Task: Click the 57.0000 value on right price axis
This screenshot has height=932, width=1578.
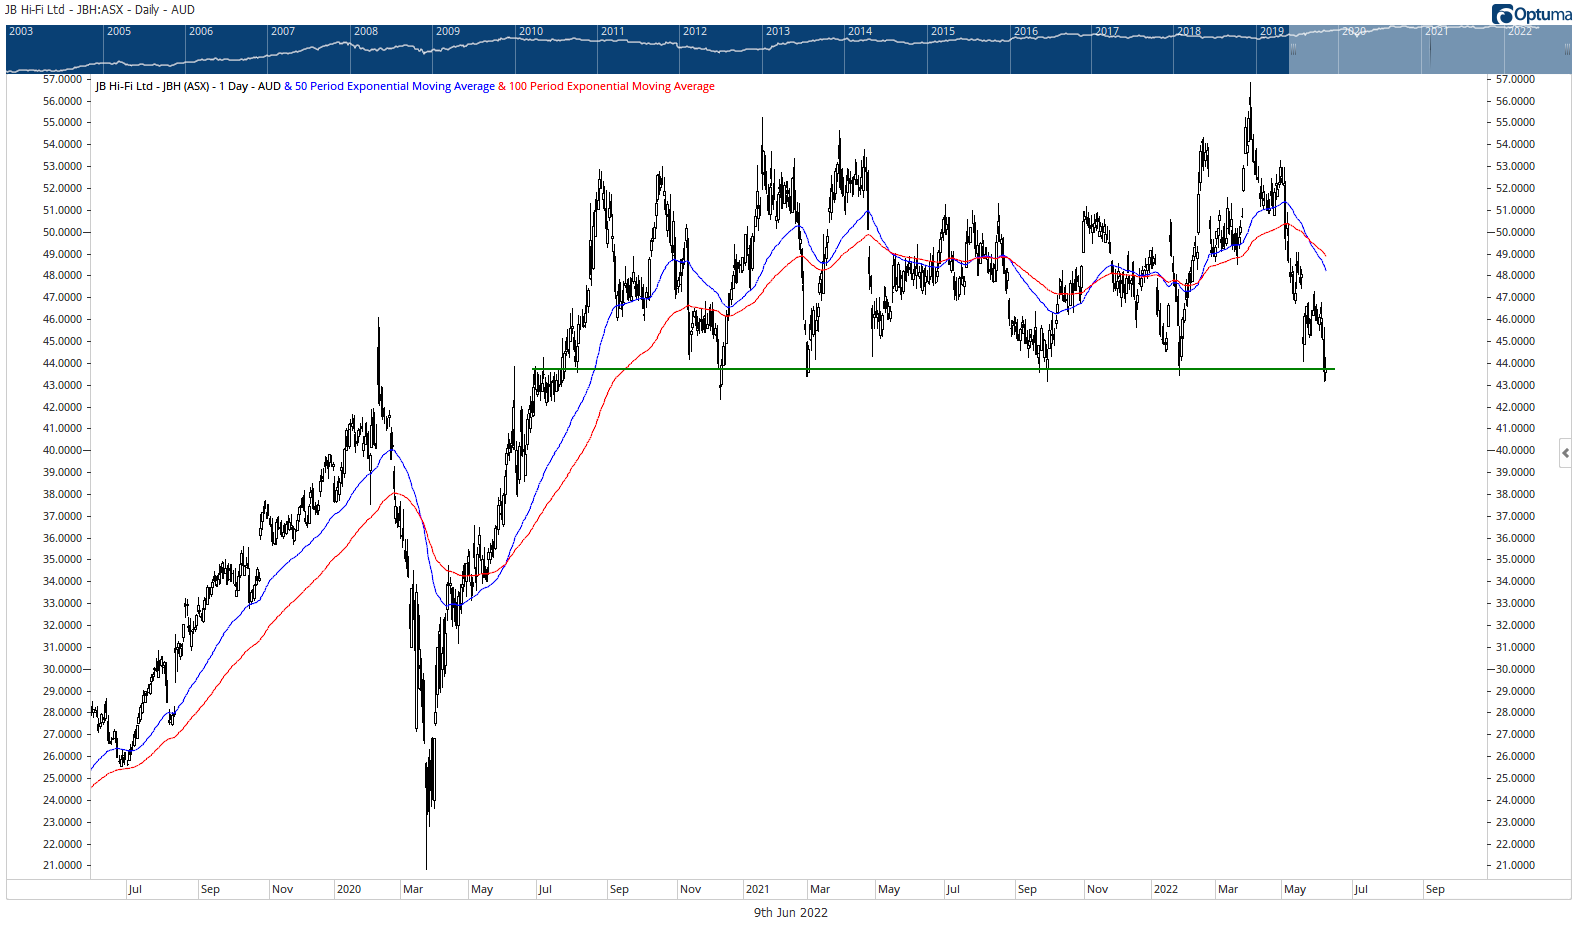Action: coord(1515,79)
